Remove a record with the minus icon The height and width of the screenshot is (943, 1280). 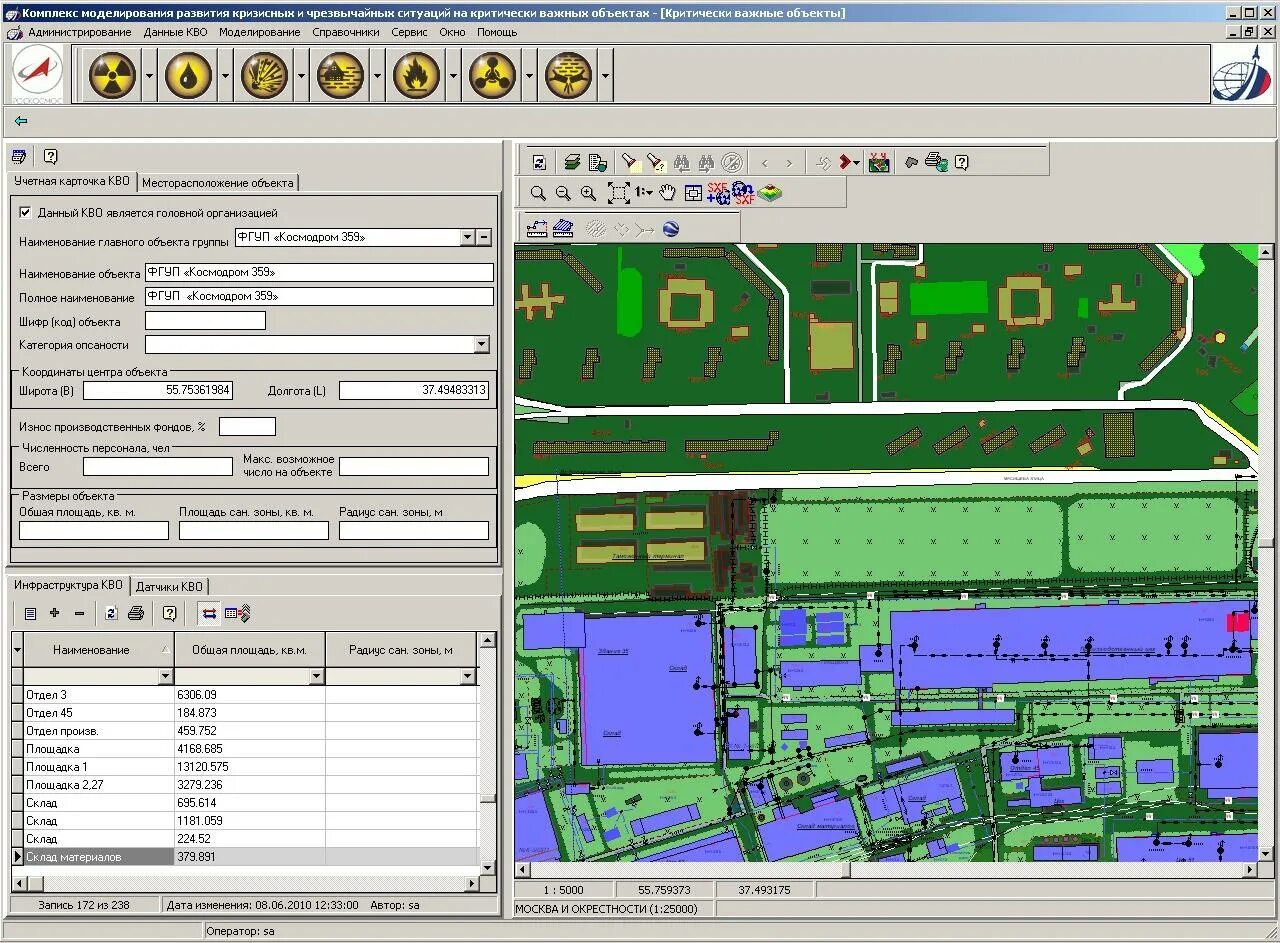pyautogui.click(x=80, y=613)
